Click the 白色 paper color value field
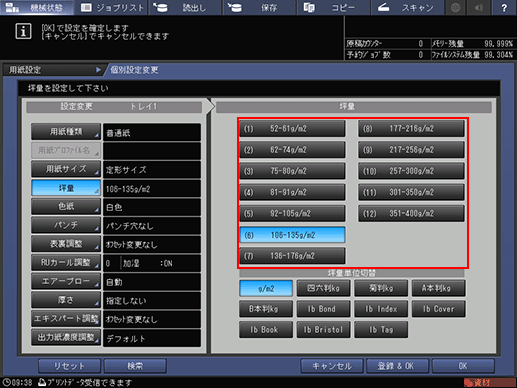The image size is (517, 388). click(x=152, y=207)
